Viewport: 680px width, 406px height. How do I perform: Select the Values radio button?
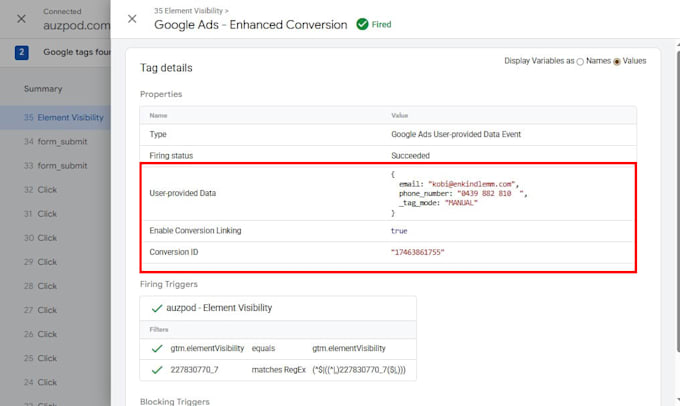[x=617, y=62]
